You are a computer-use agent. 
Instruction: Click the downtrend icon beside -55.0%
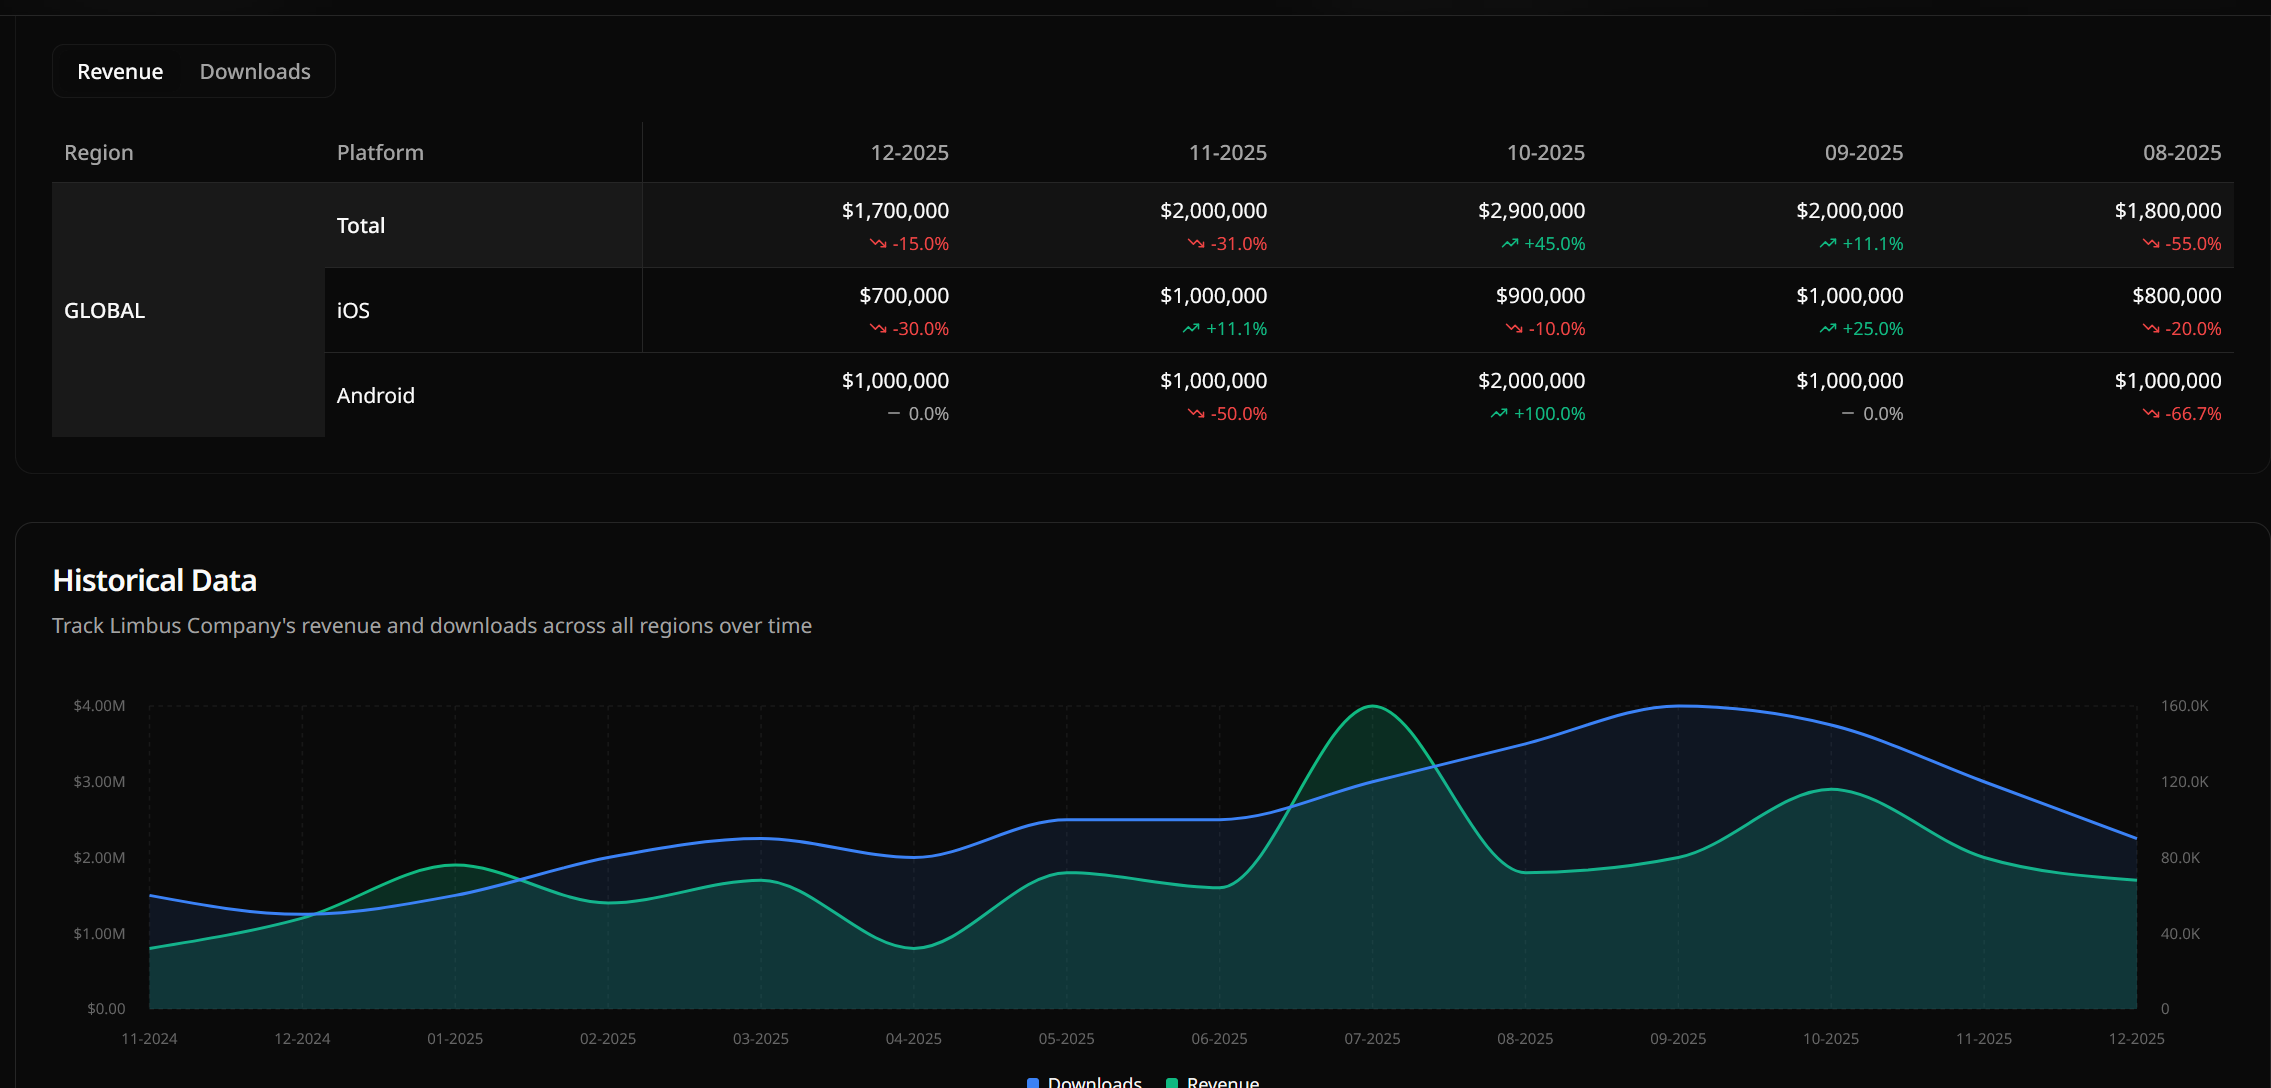(2151, 244)
